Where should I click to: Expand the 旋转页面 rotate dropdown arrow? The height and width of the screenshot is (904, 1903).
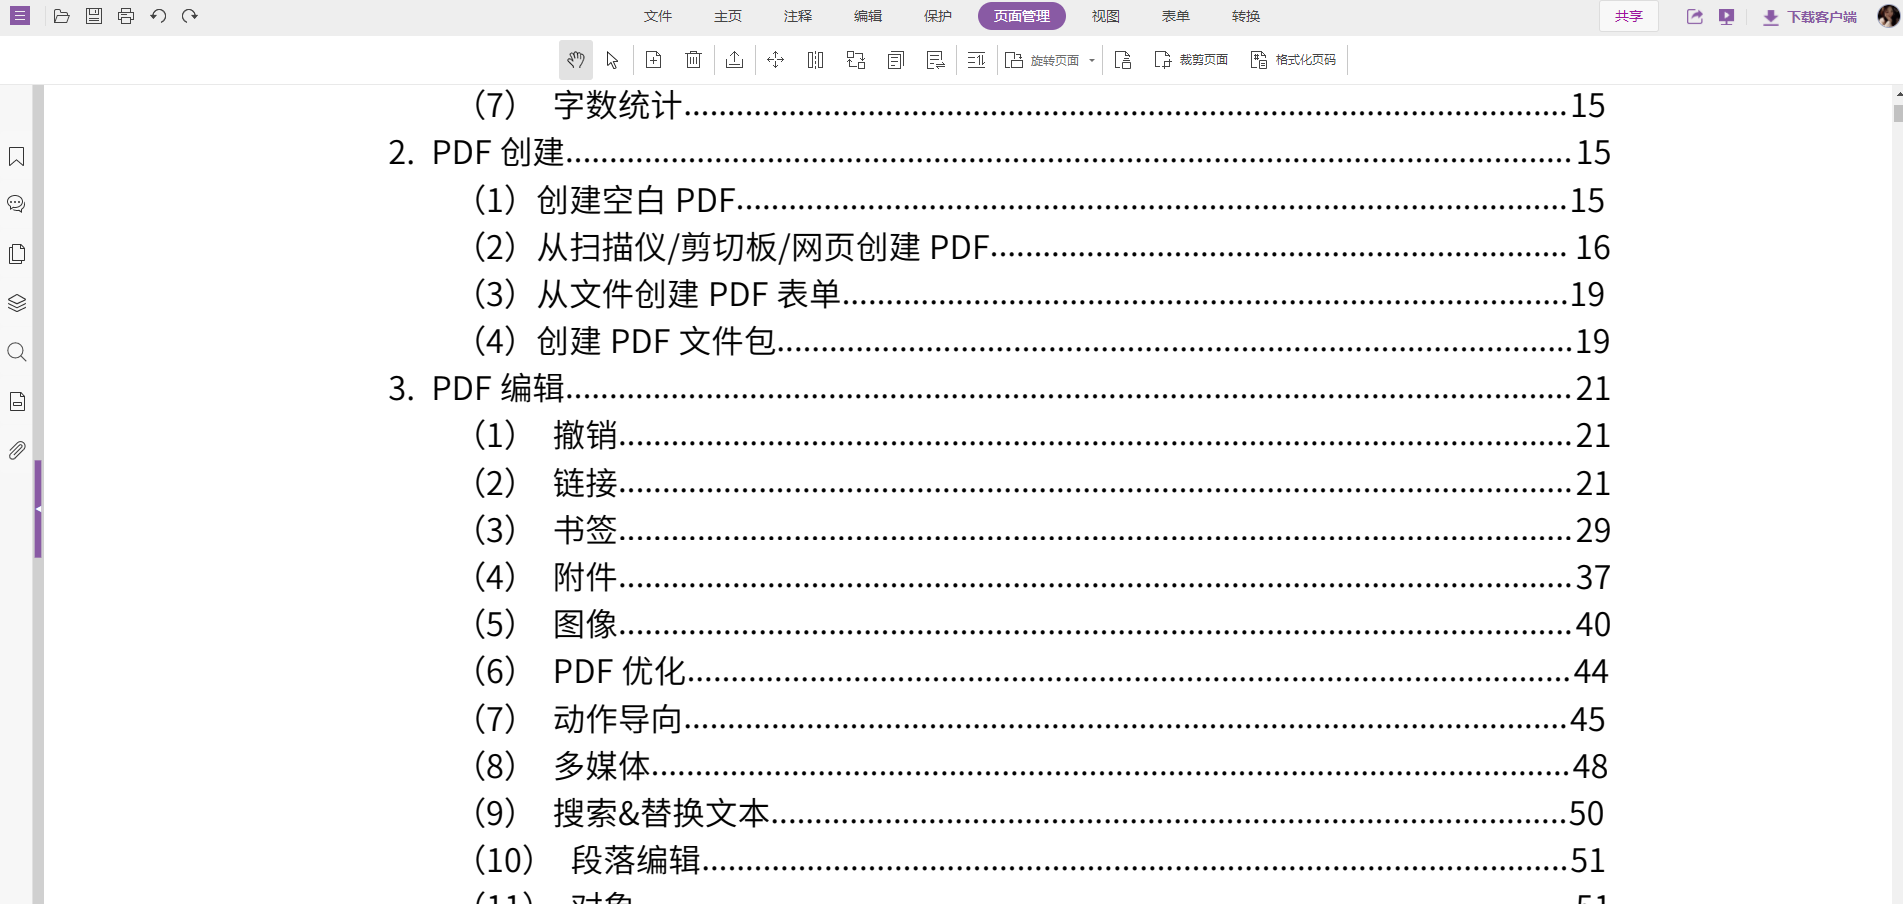click(1093, 60)
